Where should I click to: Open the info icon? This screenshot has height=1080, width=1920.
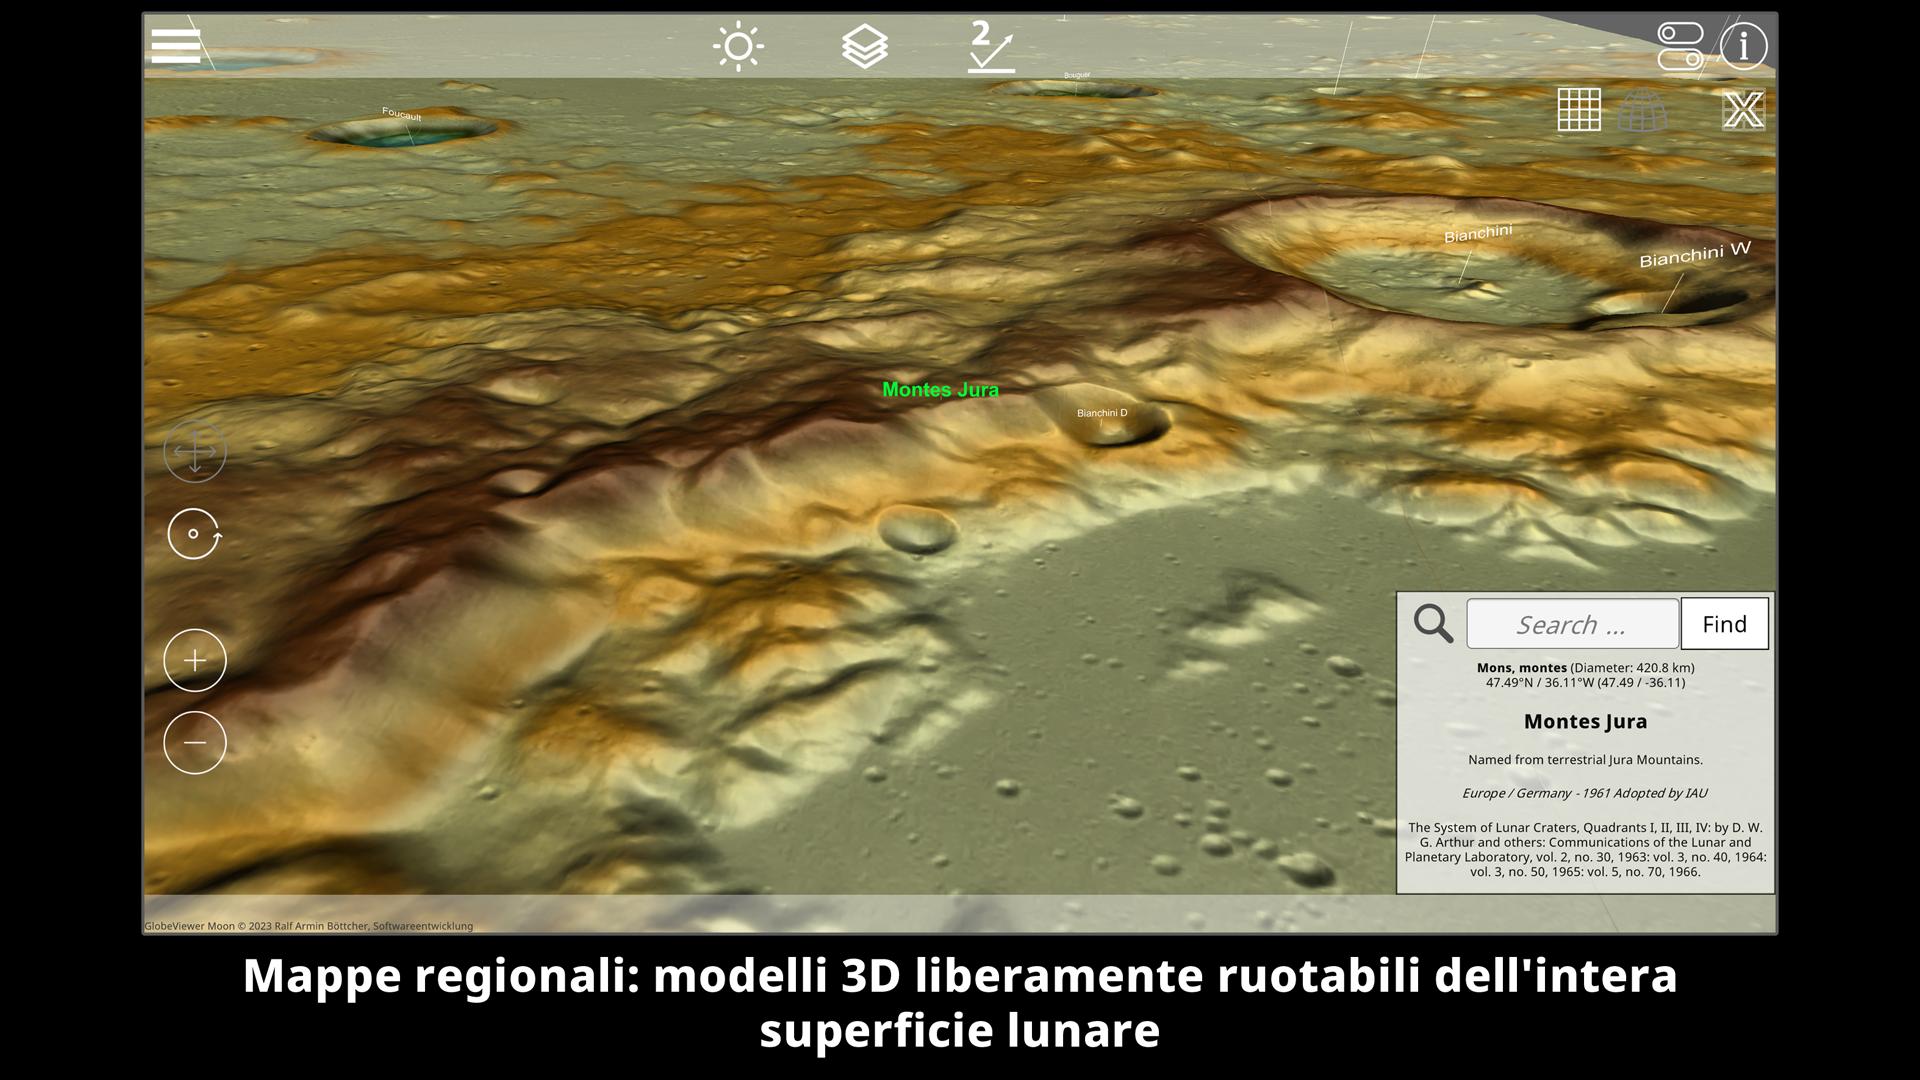(1744, 46)
